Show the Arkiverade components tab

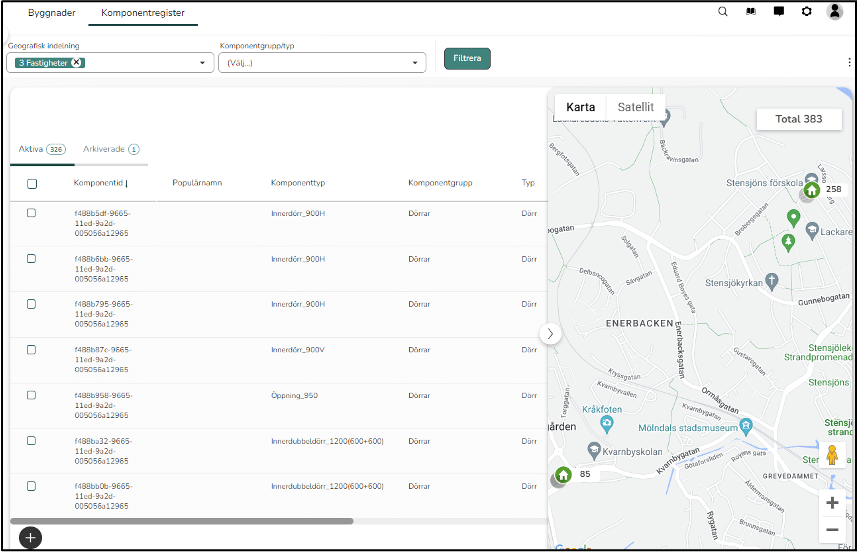coord(111,149)
